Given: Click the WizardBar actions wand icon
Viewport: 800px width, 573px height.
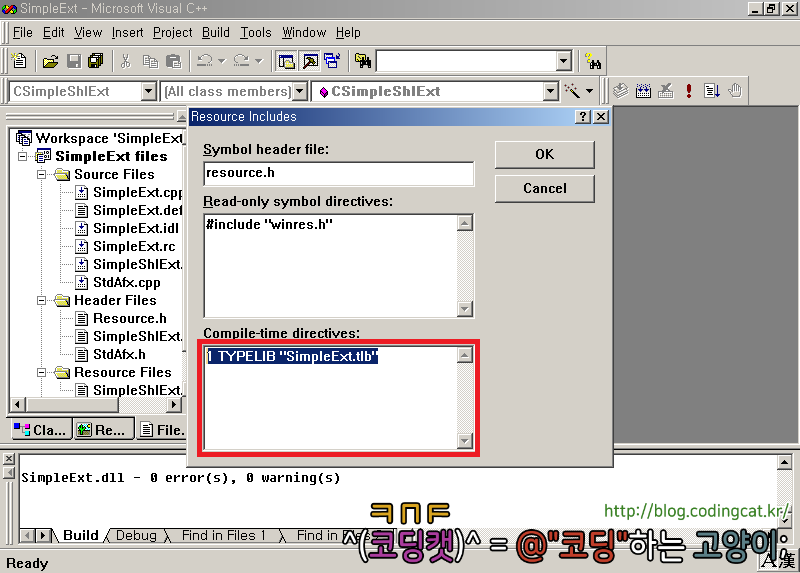Looking at the screenshot, I should coord(572,91).
